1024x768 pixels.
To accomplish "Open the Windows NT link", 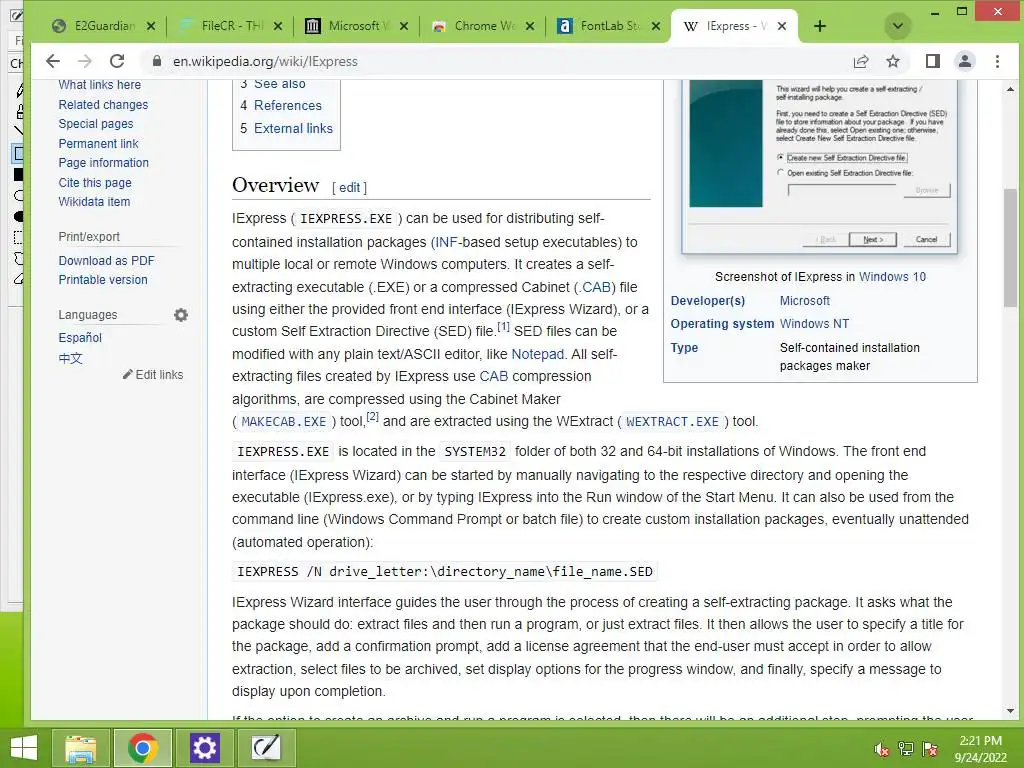I will coord(814,324).
